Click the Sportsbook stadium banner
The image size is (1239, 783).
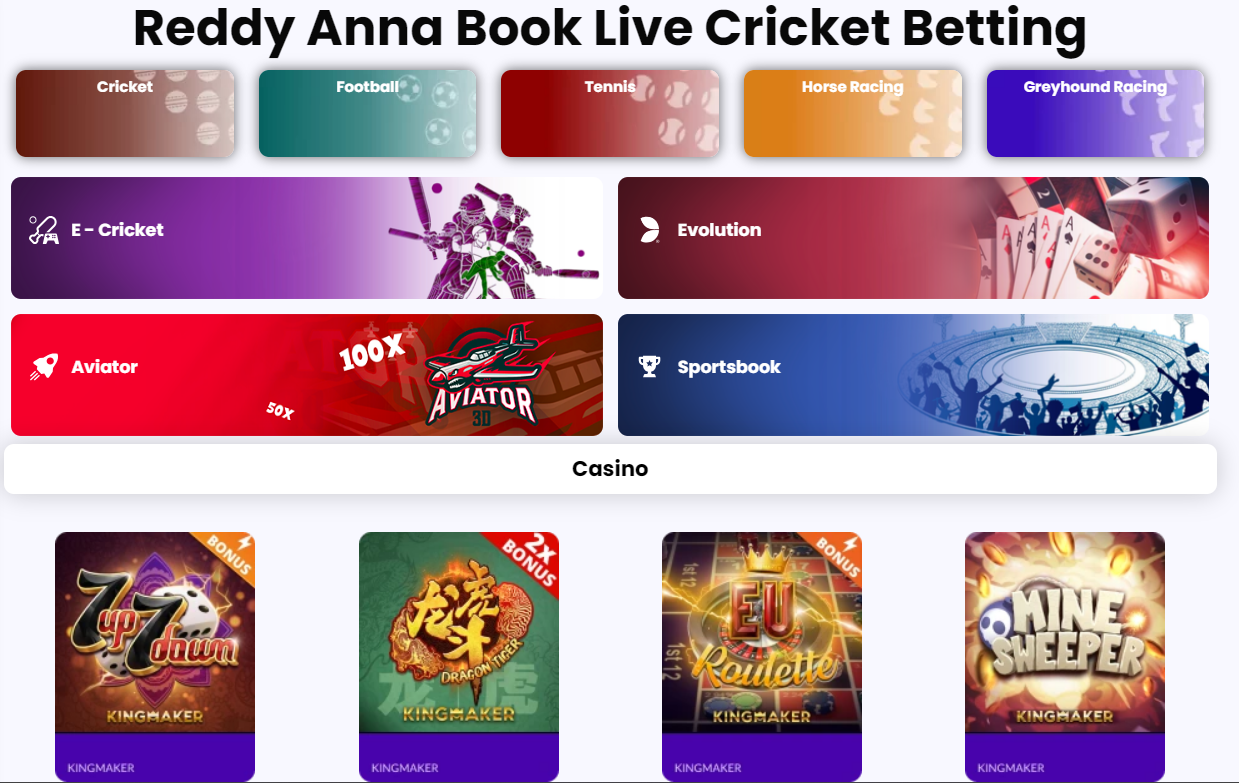tap(913, 375)
